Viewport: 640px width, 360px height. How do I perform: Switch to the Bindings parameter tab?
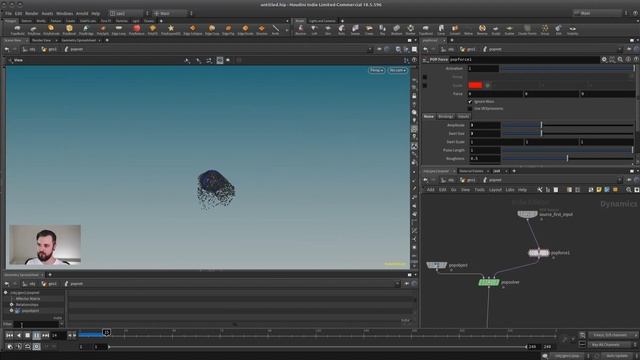pyautogui.click(x=445, y=116)
